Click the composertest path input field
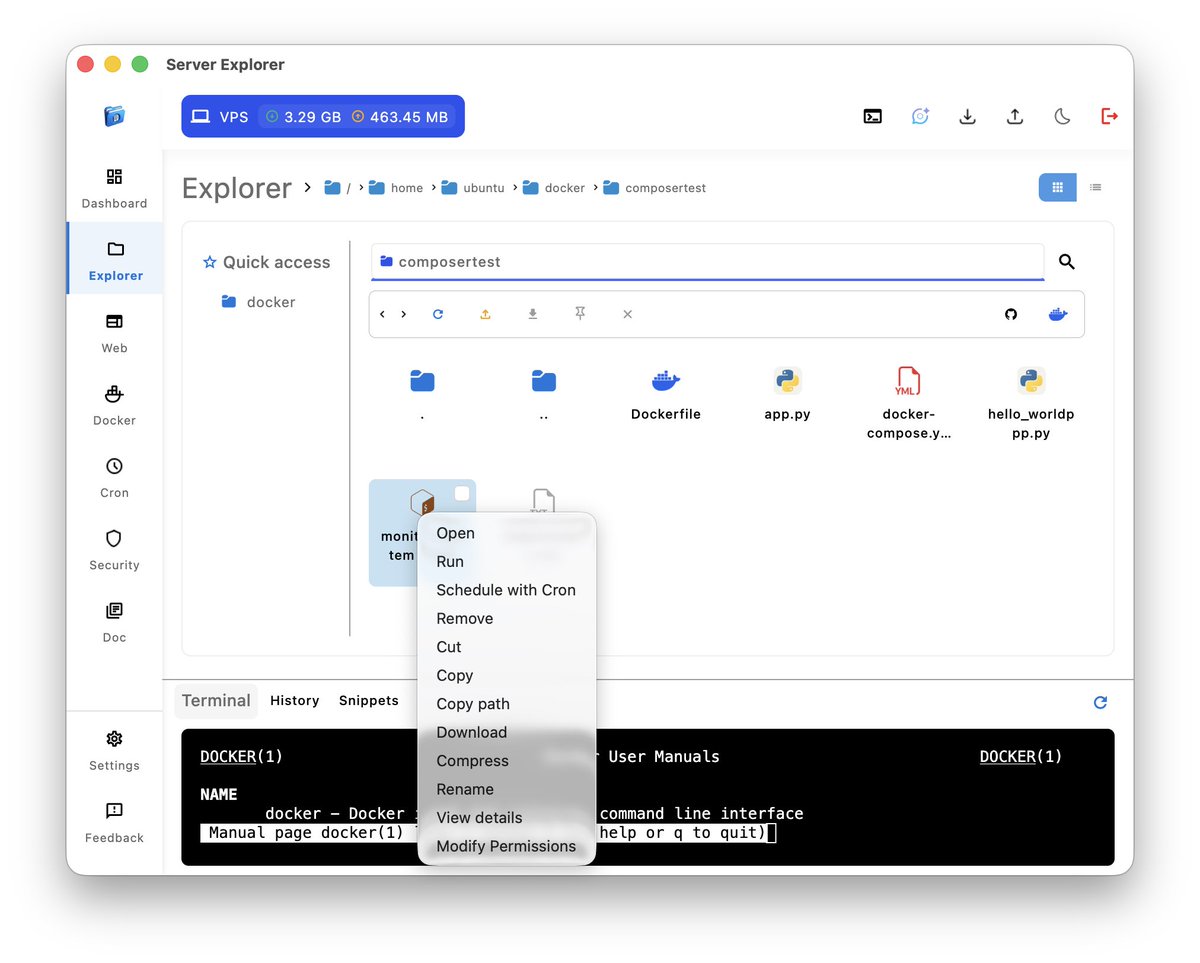 click(x=707, y=262)
